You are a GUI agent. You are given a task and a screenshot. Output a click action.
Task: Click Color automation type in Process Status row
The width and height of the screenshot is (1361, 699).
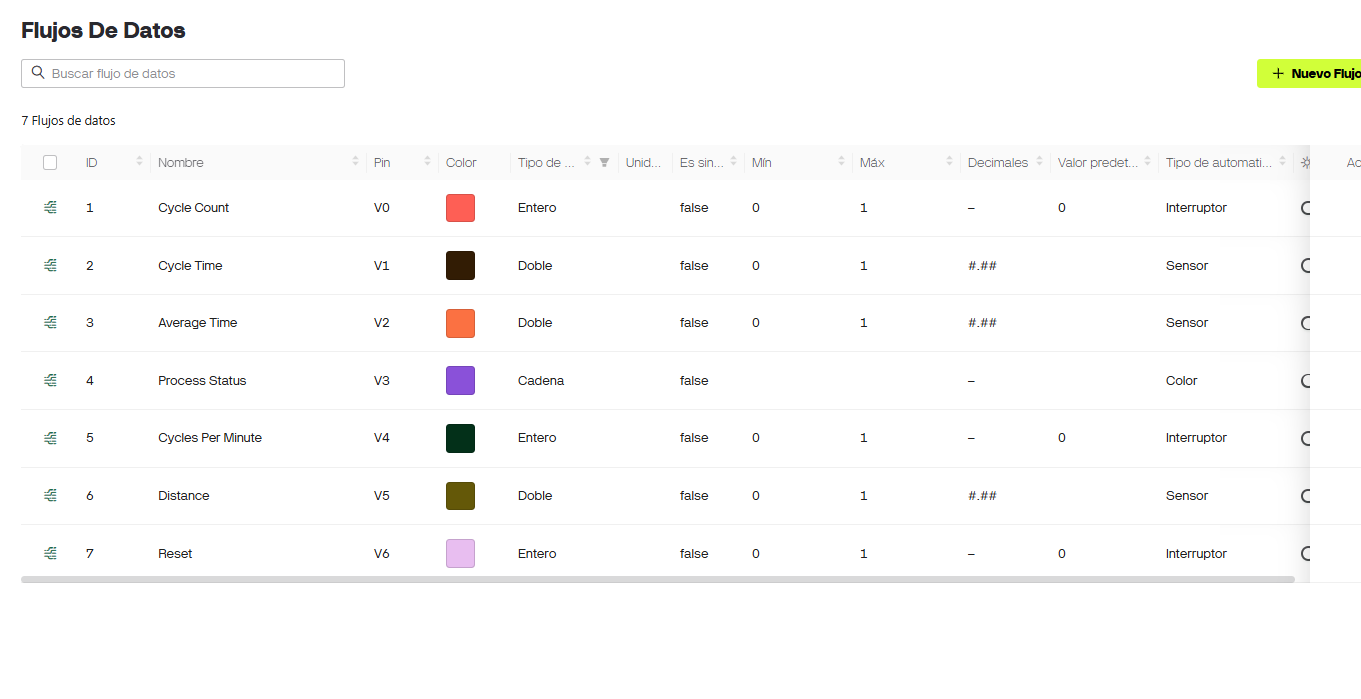(1181, 380)
